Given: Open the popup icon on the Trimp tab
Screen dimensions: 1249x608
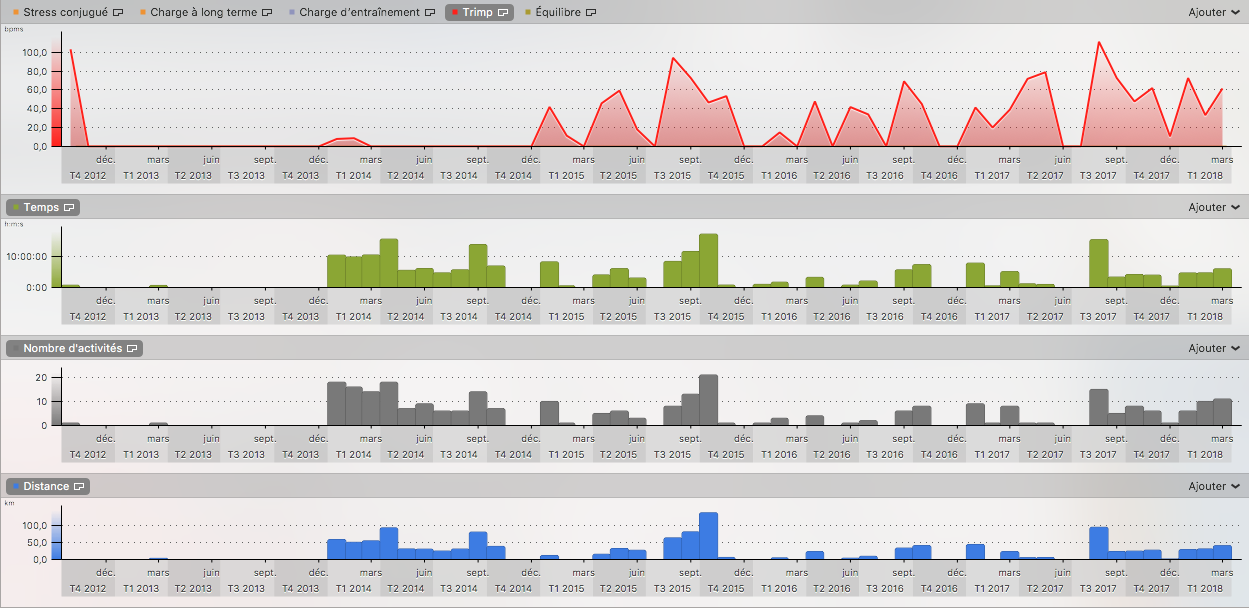Looking at the screenshot, I should tap(502, 13).
